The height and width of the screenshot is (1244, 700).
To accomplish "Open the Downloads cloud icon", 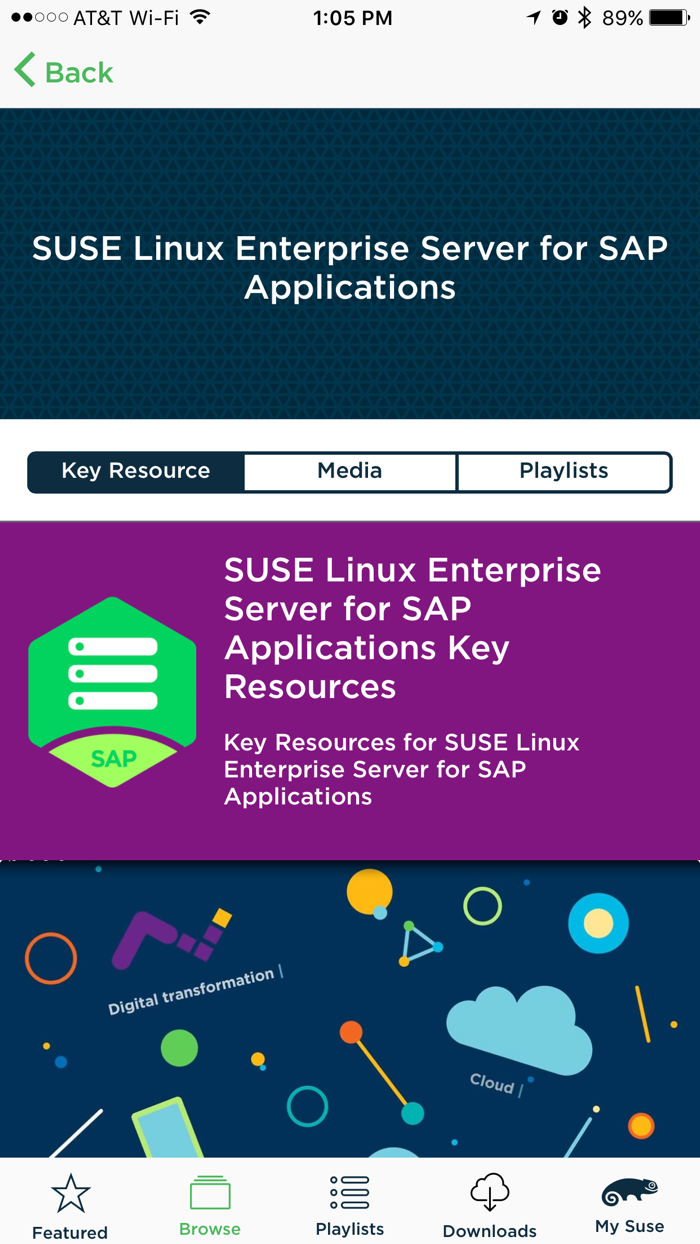I will pos(490,1192).
